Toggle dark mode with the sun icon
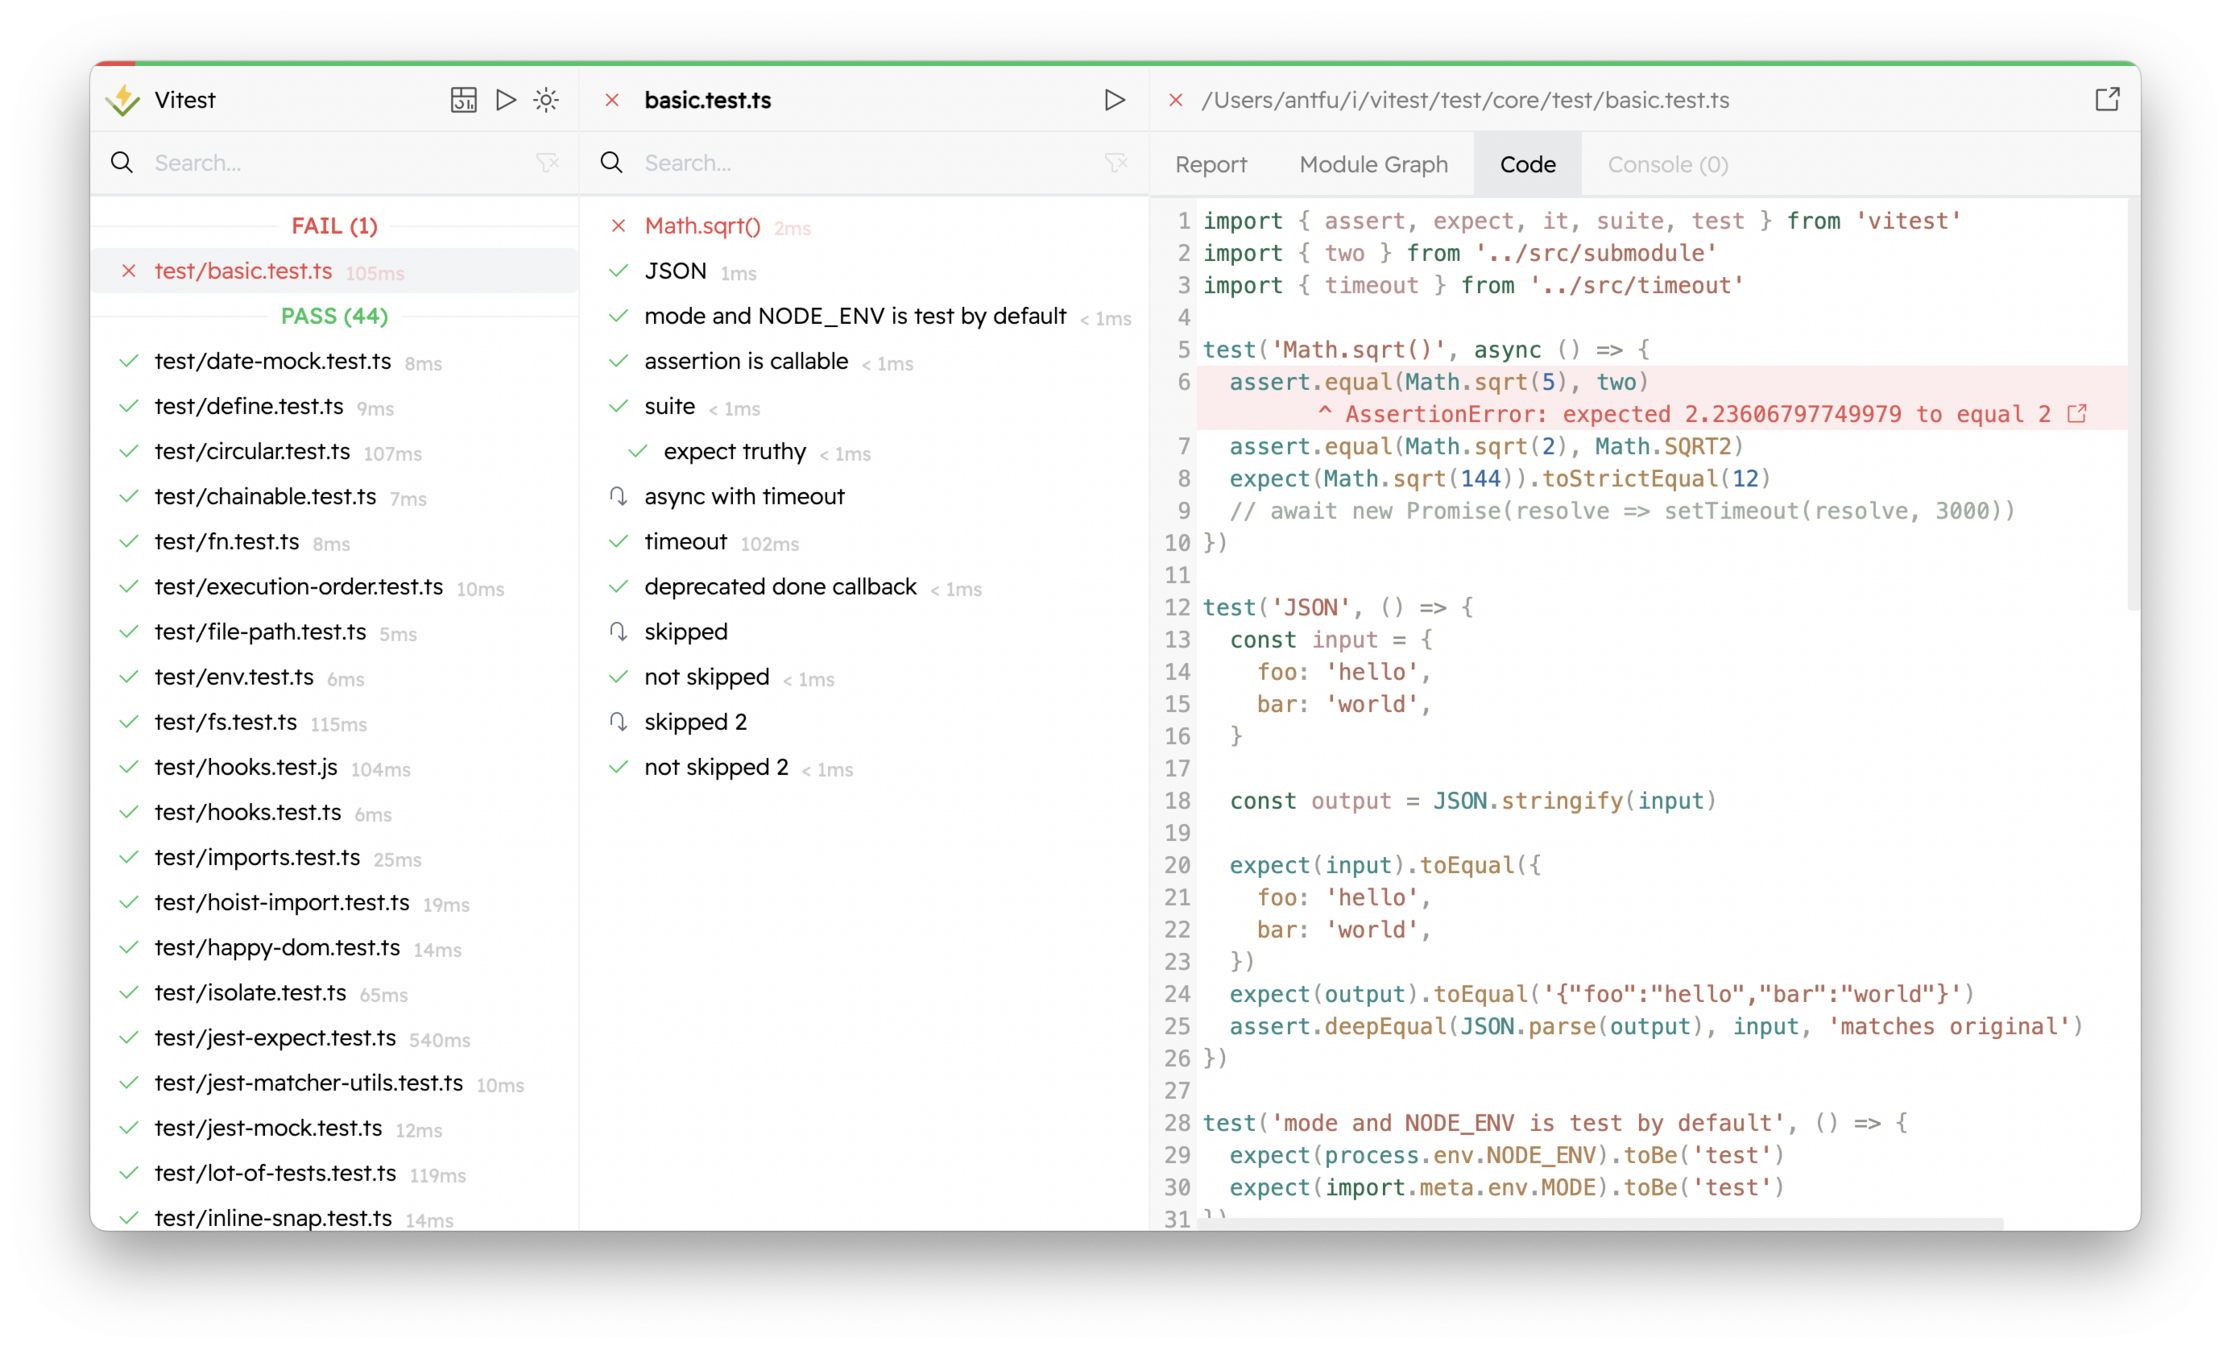The width and height of the screenshot is (2231, 1350). coord(546,100)
